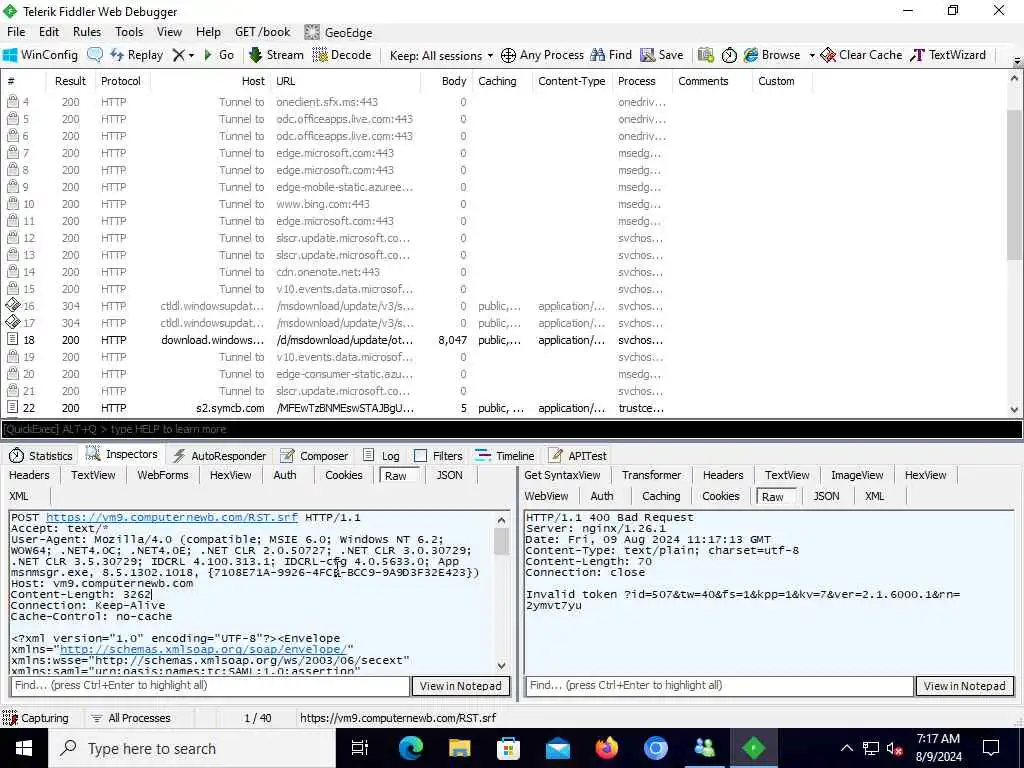Click request pane View in Notepad button
The height and width of the screenshot is (768, 1024).
[460, 686]
